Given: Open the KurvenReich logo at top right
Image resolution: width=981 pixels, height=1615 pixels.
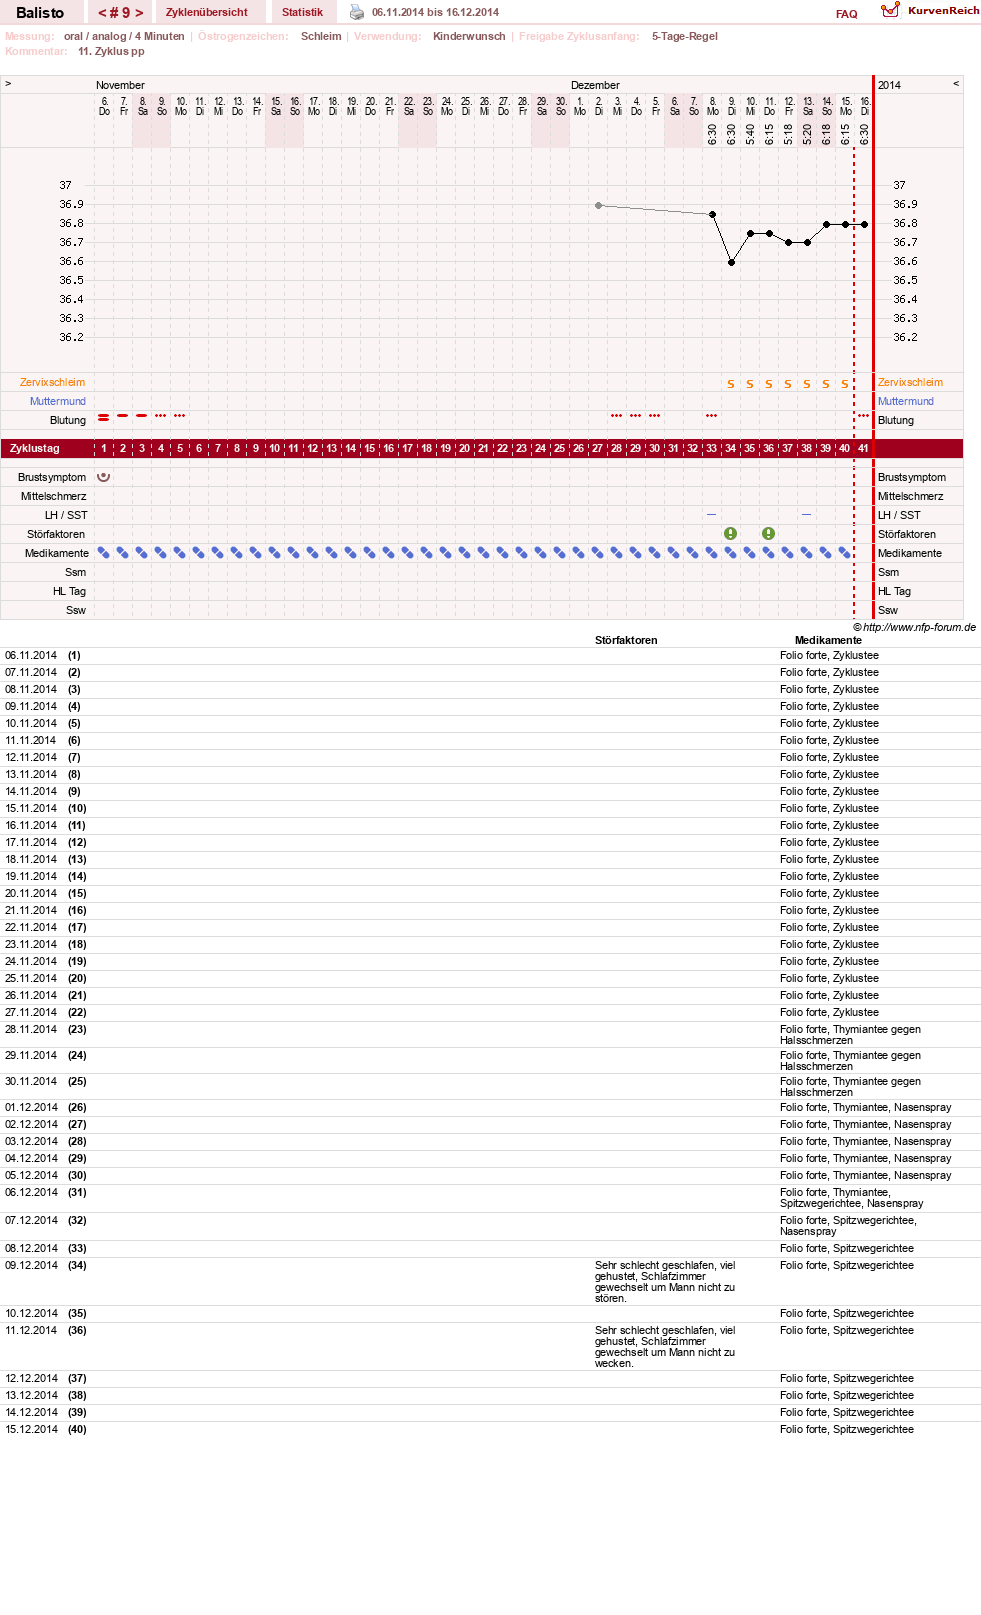Looking at the screenshot, I should pos(930,10).
